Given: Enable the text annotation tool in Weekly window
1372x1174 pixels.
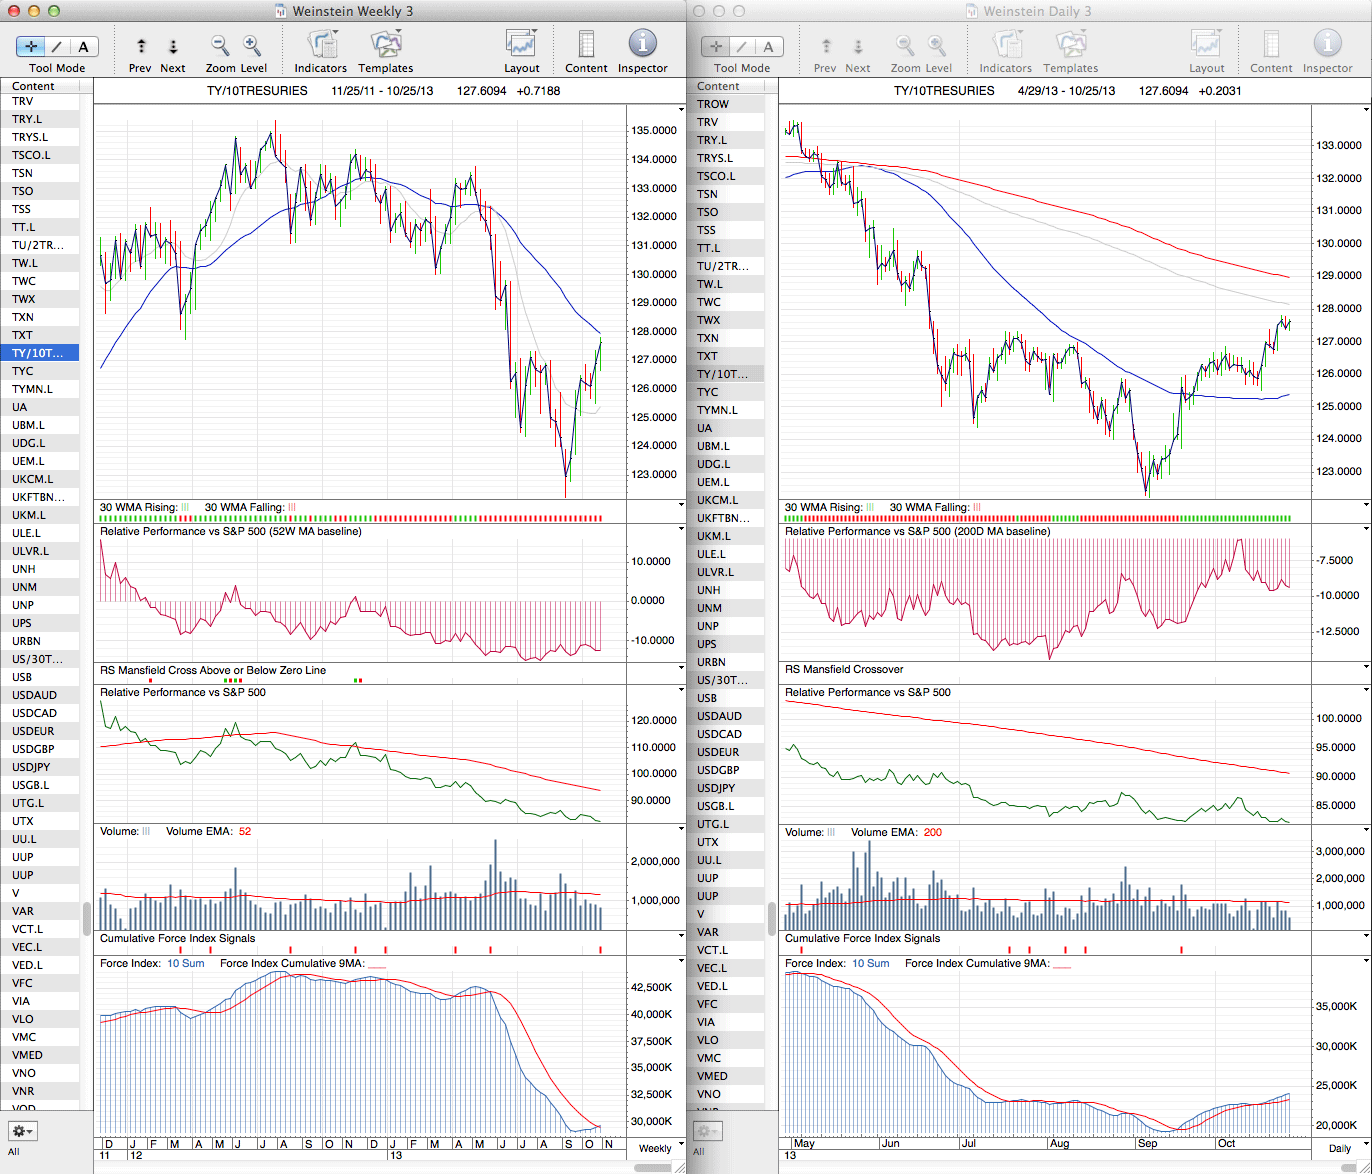Looking at the screenshot, I should 83,47.
